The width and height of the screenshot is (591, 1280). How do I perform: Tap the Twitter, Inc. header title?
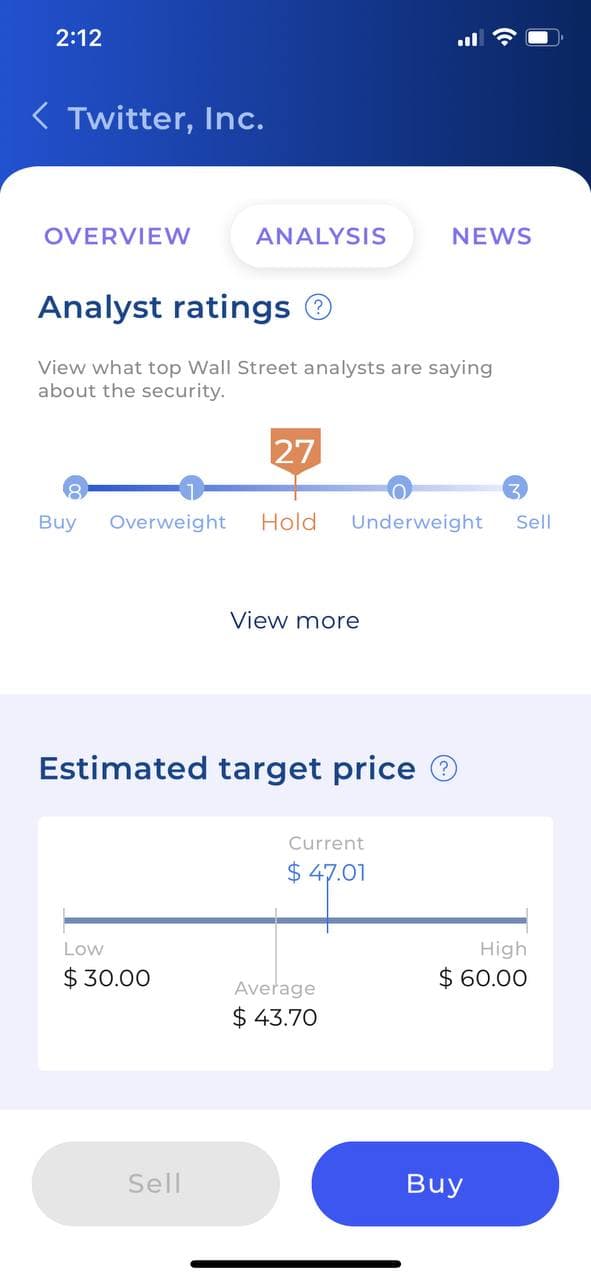166,119
